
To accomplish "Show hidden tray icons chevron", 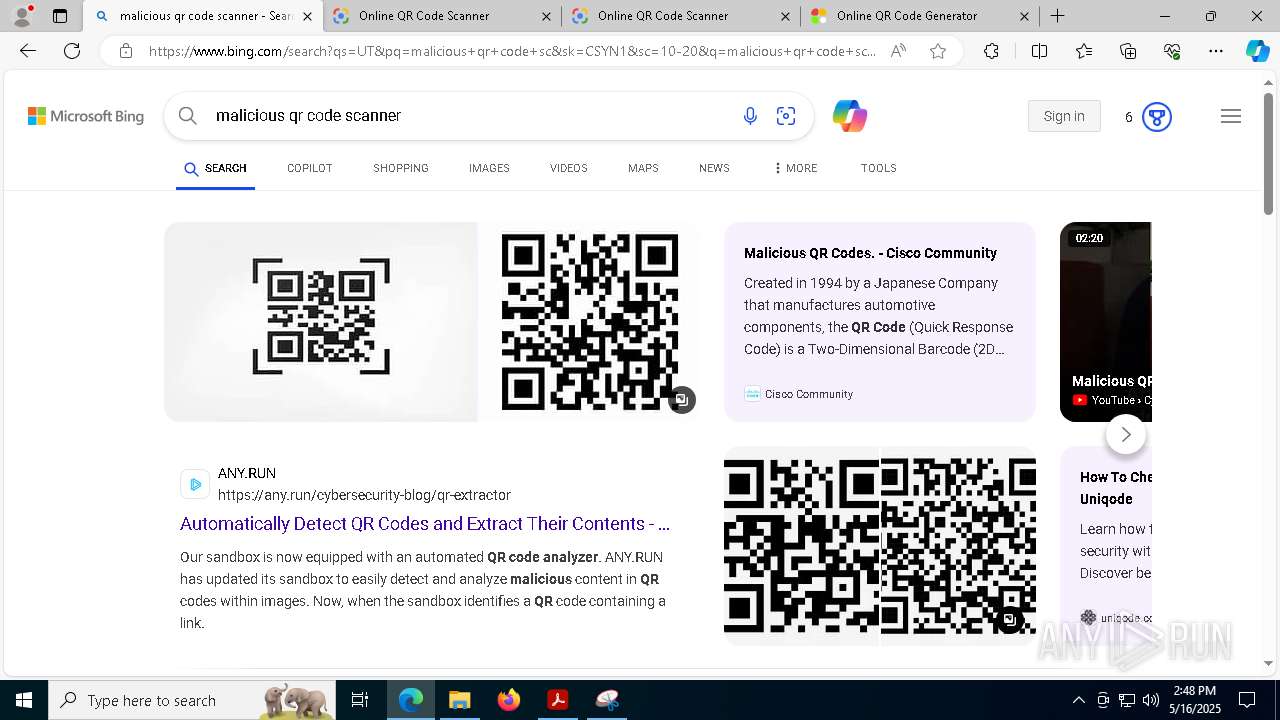I will click(x=1079, y=700).
